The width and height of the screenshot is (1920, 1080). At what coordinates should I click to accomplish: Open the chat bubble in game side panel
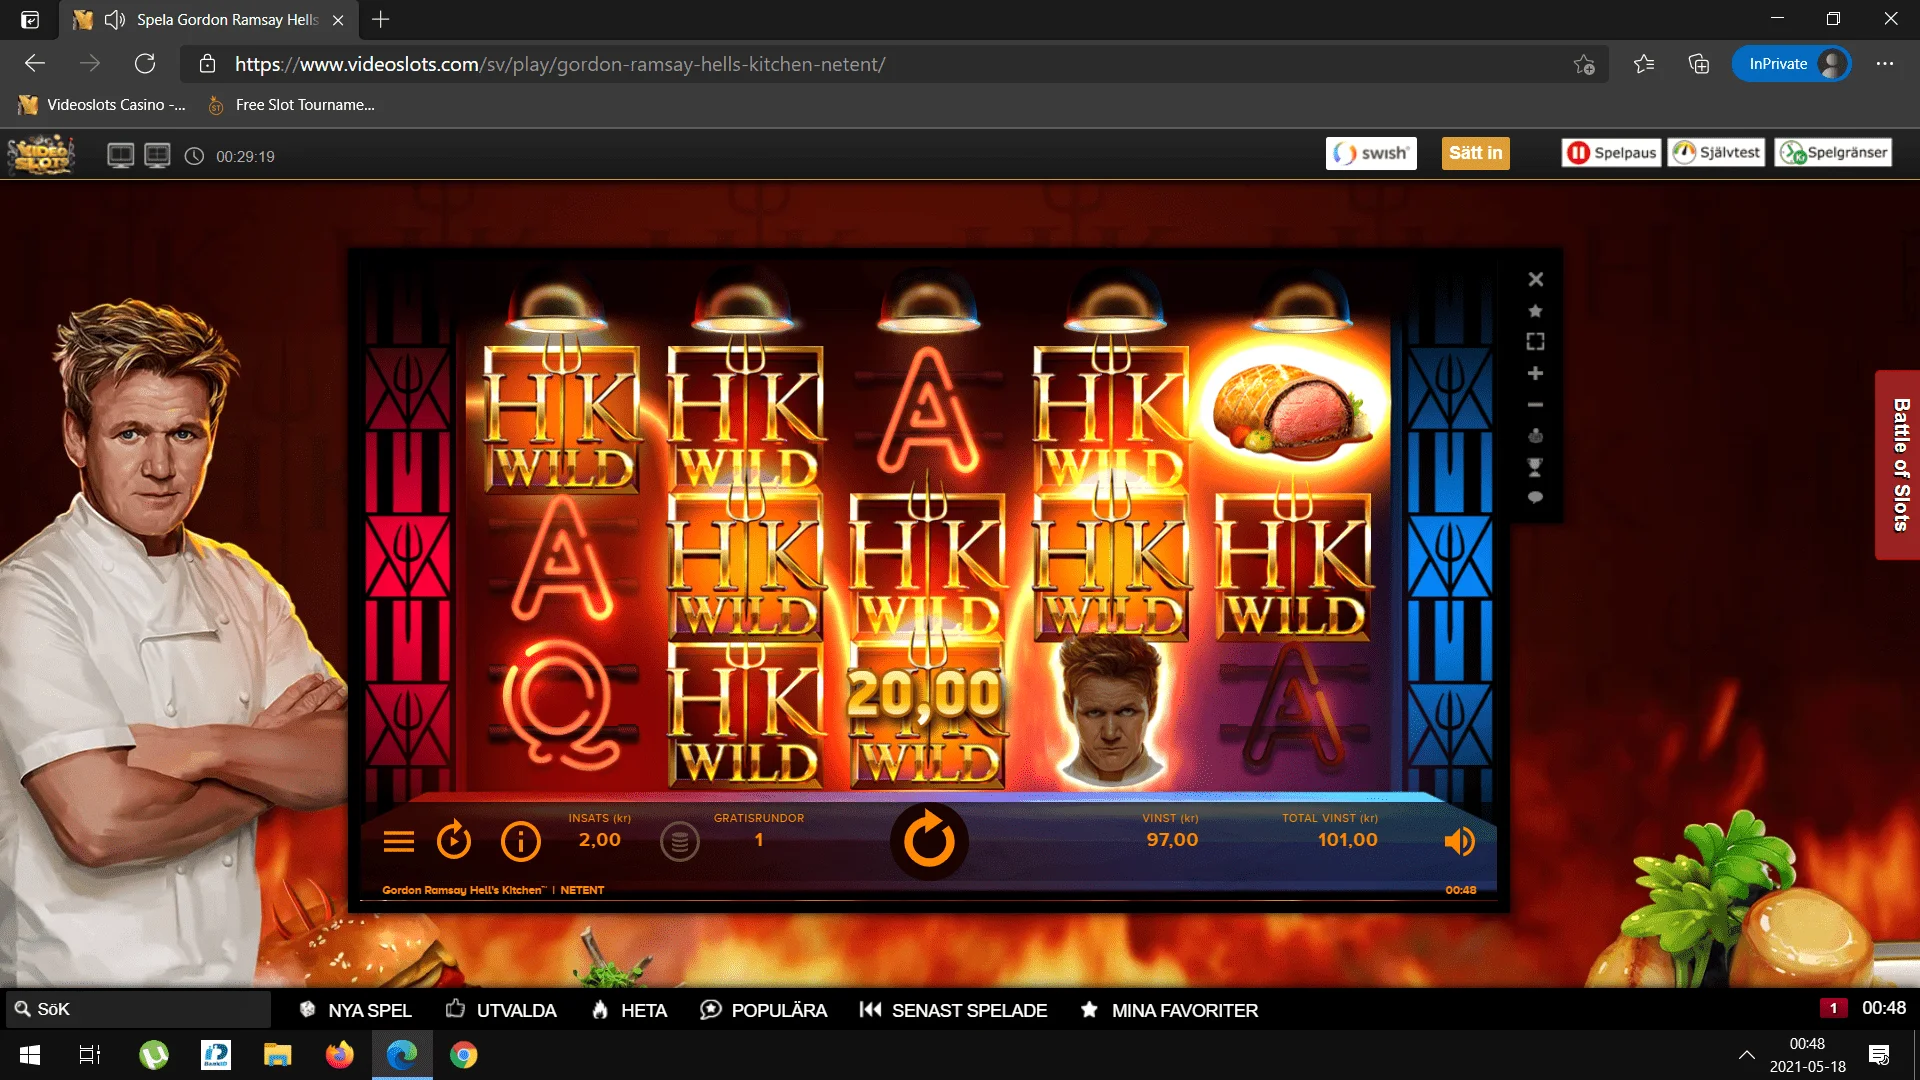point(1536,498)
